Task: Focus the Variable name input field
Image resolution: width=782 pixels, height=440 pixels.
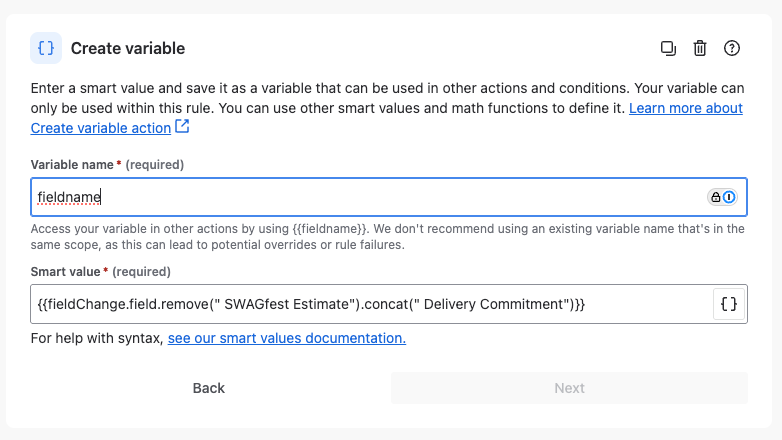Action: pyautogui.click(x=389, y=197)
